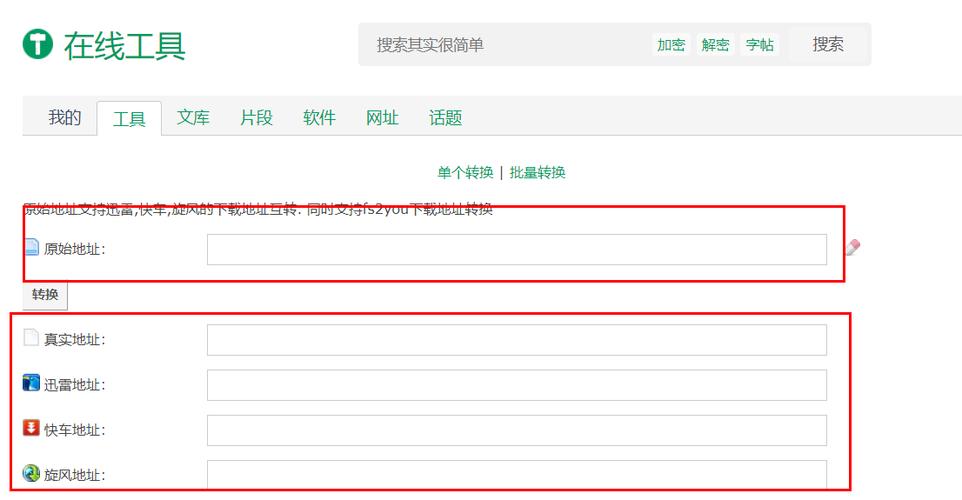Go to the 软件 tab
This screenshot has width=962, height=500.
[320, 117]
